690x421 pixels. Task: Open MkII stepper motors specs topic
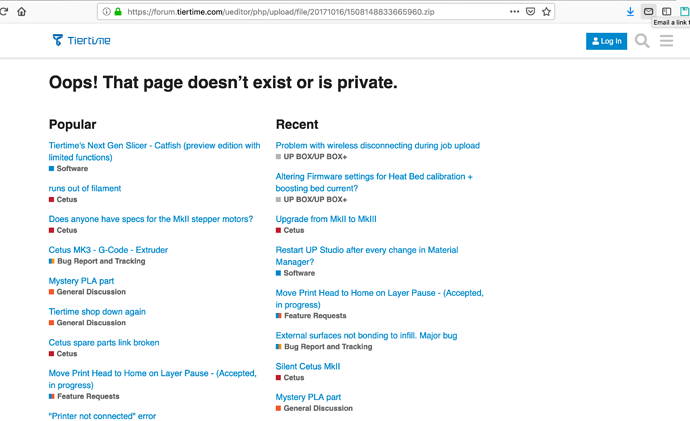tap(150, 219)
